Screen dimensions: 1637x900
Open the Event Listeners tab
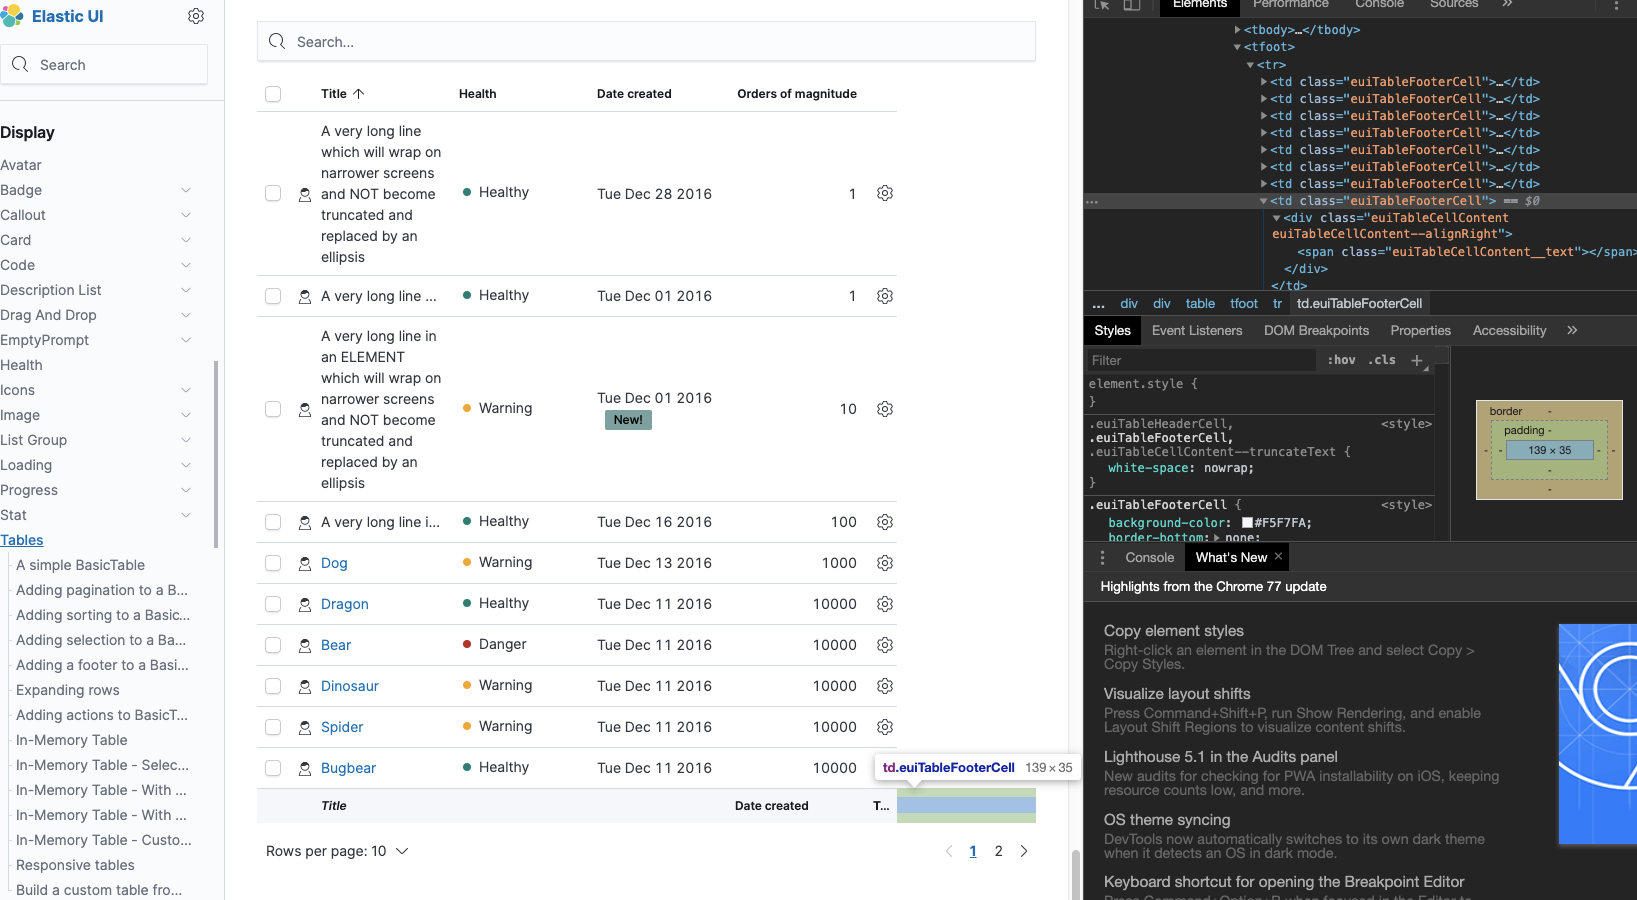tap(1196, 330)
